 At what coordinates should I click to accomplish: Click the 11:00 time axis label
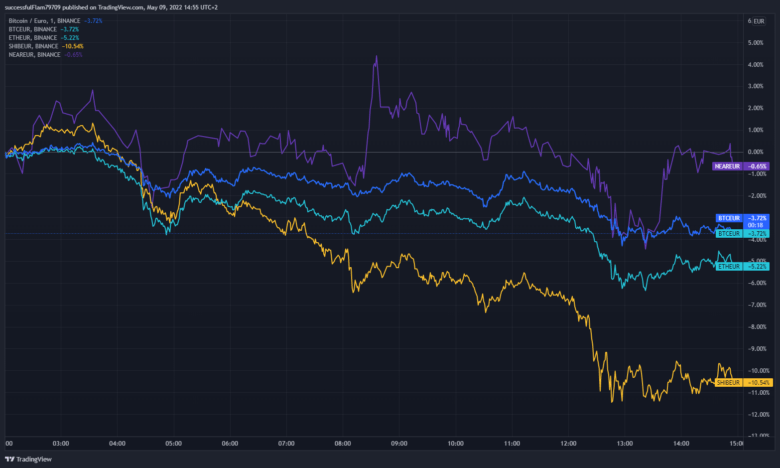click(x=512, y=443)
